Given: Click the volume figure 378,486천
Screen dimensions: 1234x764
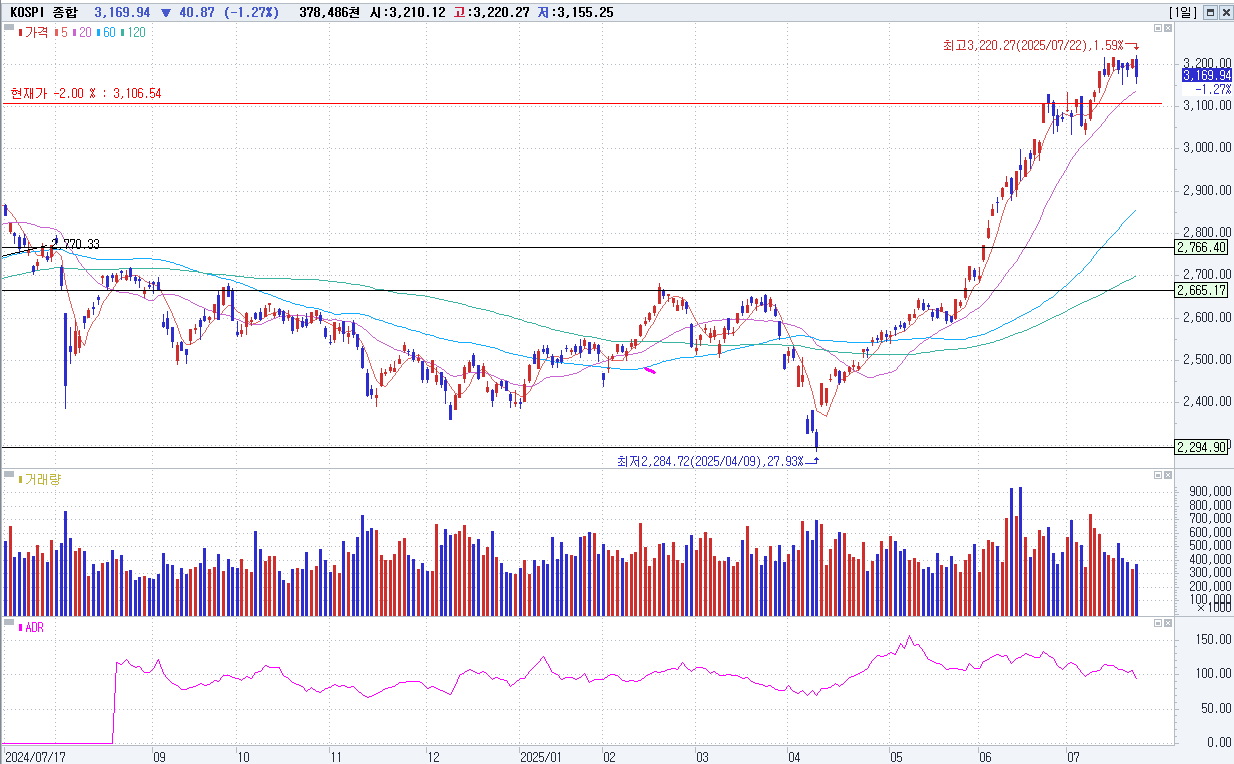Looking at the screenshot, I should click(332, 12).
